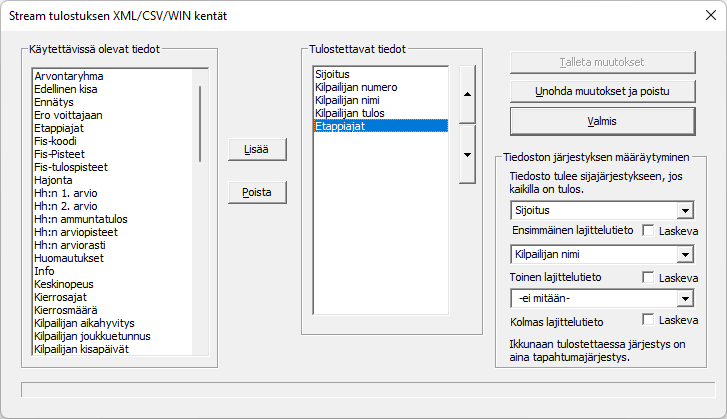Select Fis-Pisteet in available fields list

pyautogui.click(x=58, y=154)
